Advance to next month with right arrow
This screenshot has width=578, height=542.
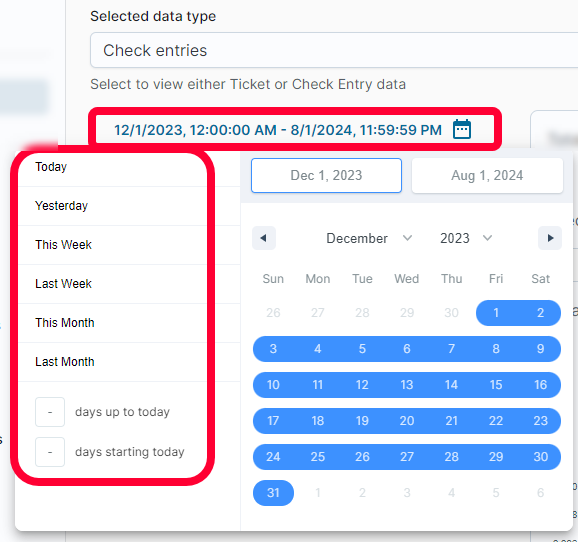coord(550,238)
